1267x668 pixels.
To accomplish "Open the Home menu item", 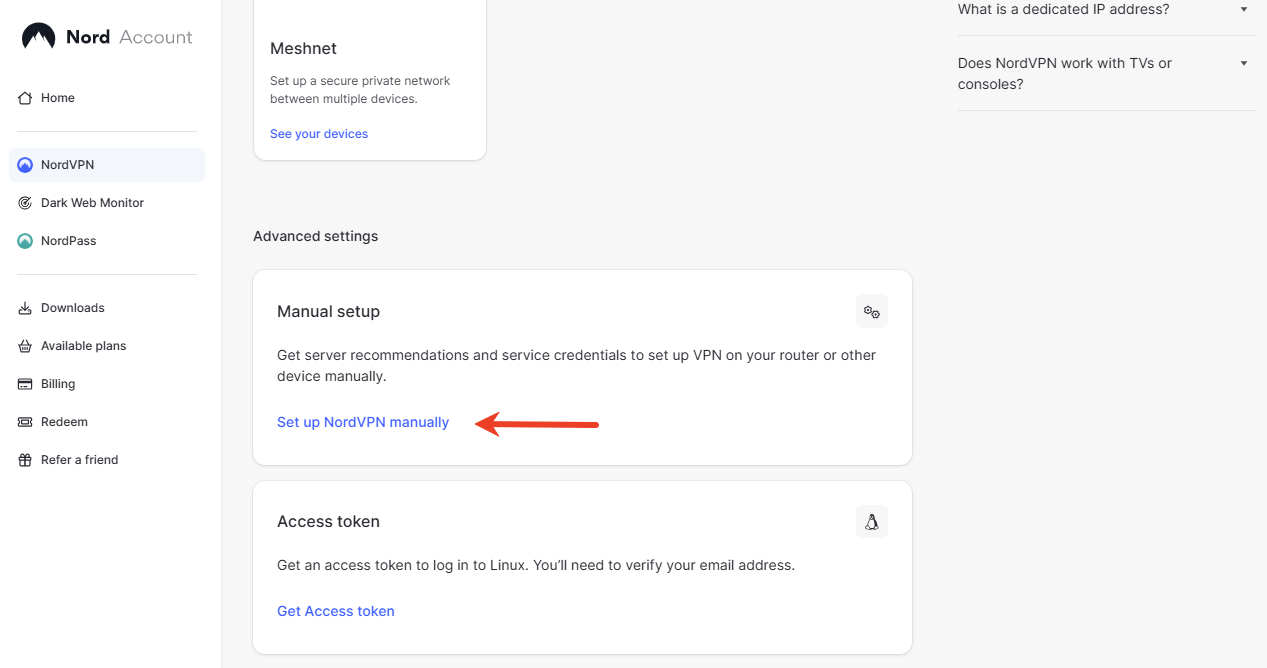I will click(107, 98).
